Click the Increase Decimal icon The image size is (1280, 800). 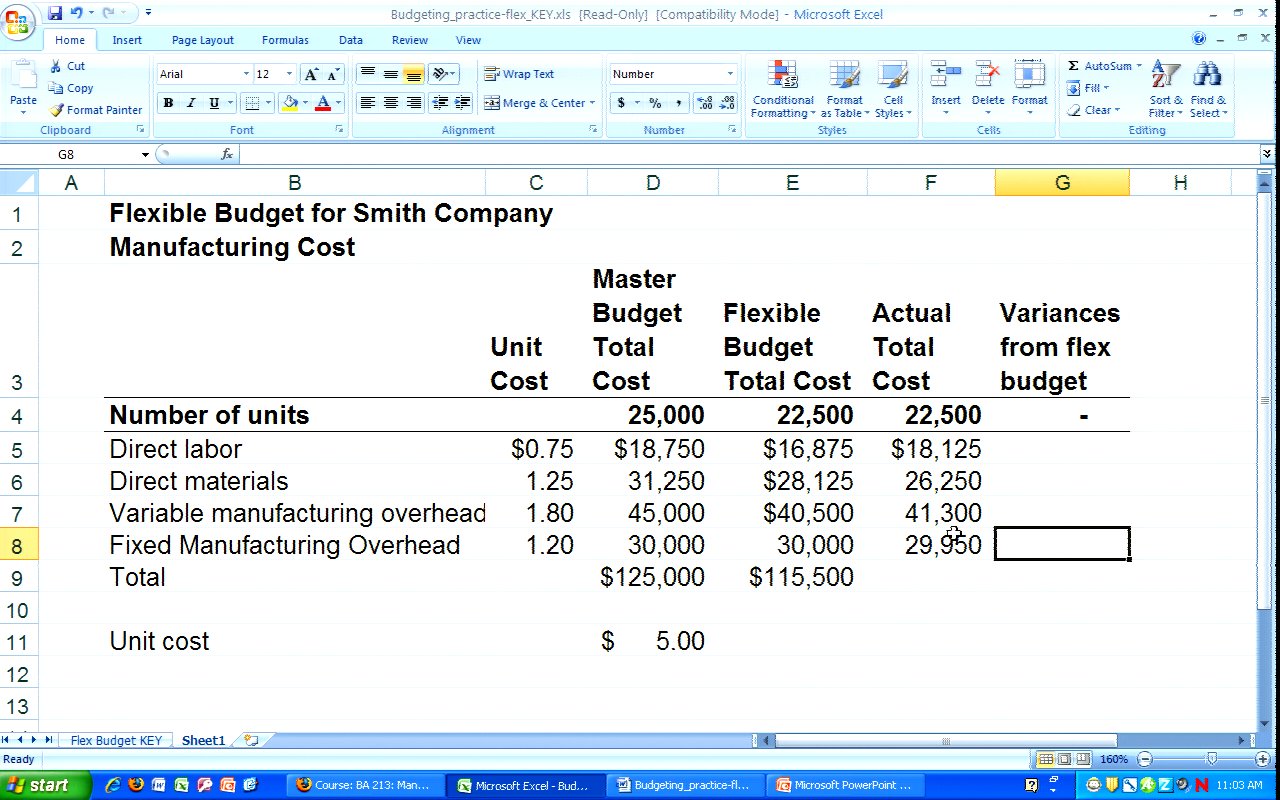[x=703, y=103]
